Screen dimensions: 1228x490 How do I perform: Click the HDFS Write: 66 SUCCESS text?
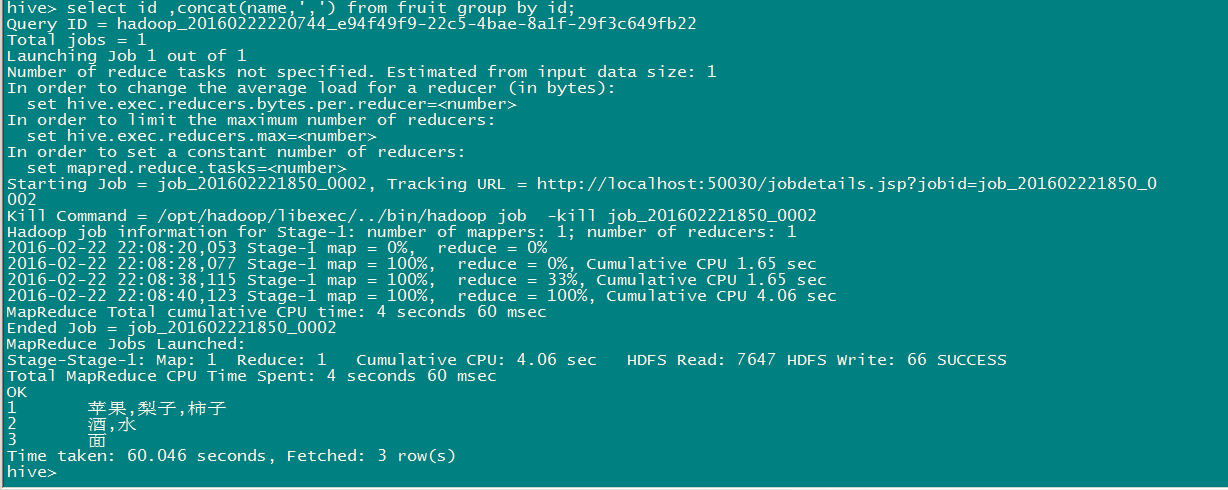click(x=897, y=360)
